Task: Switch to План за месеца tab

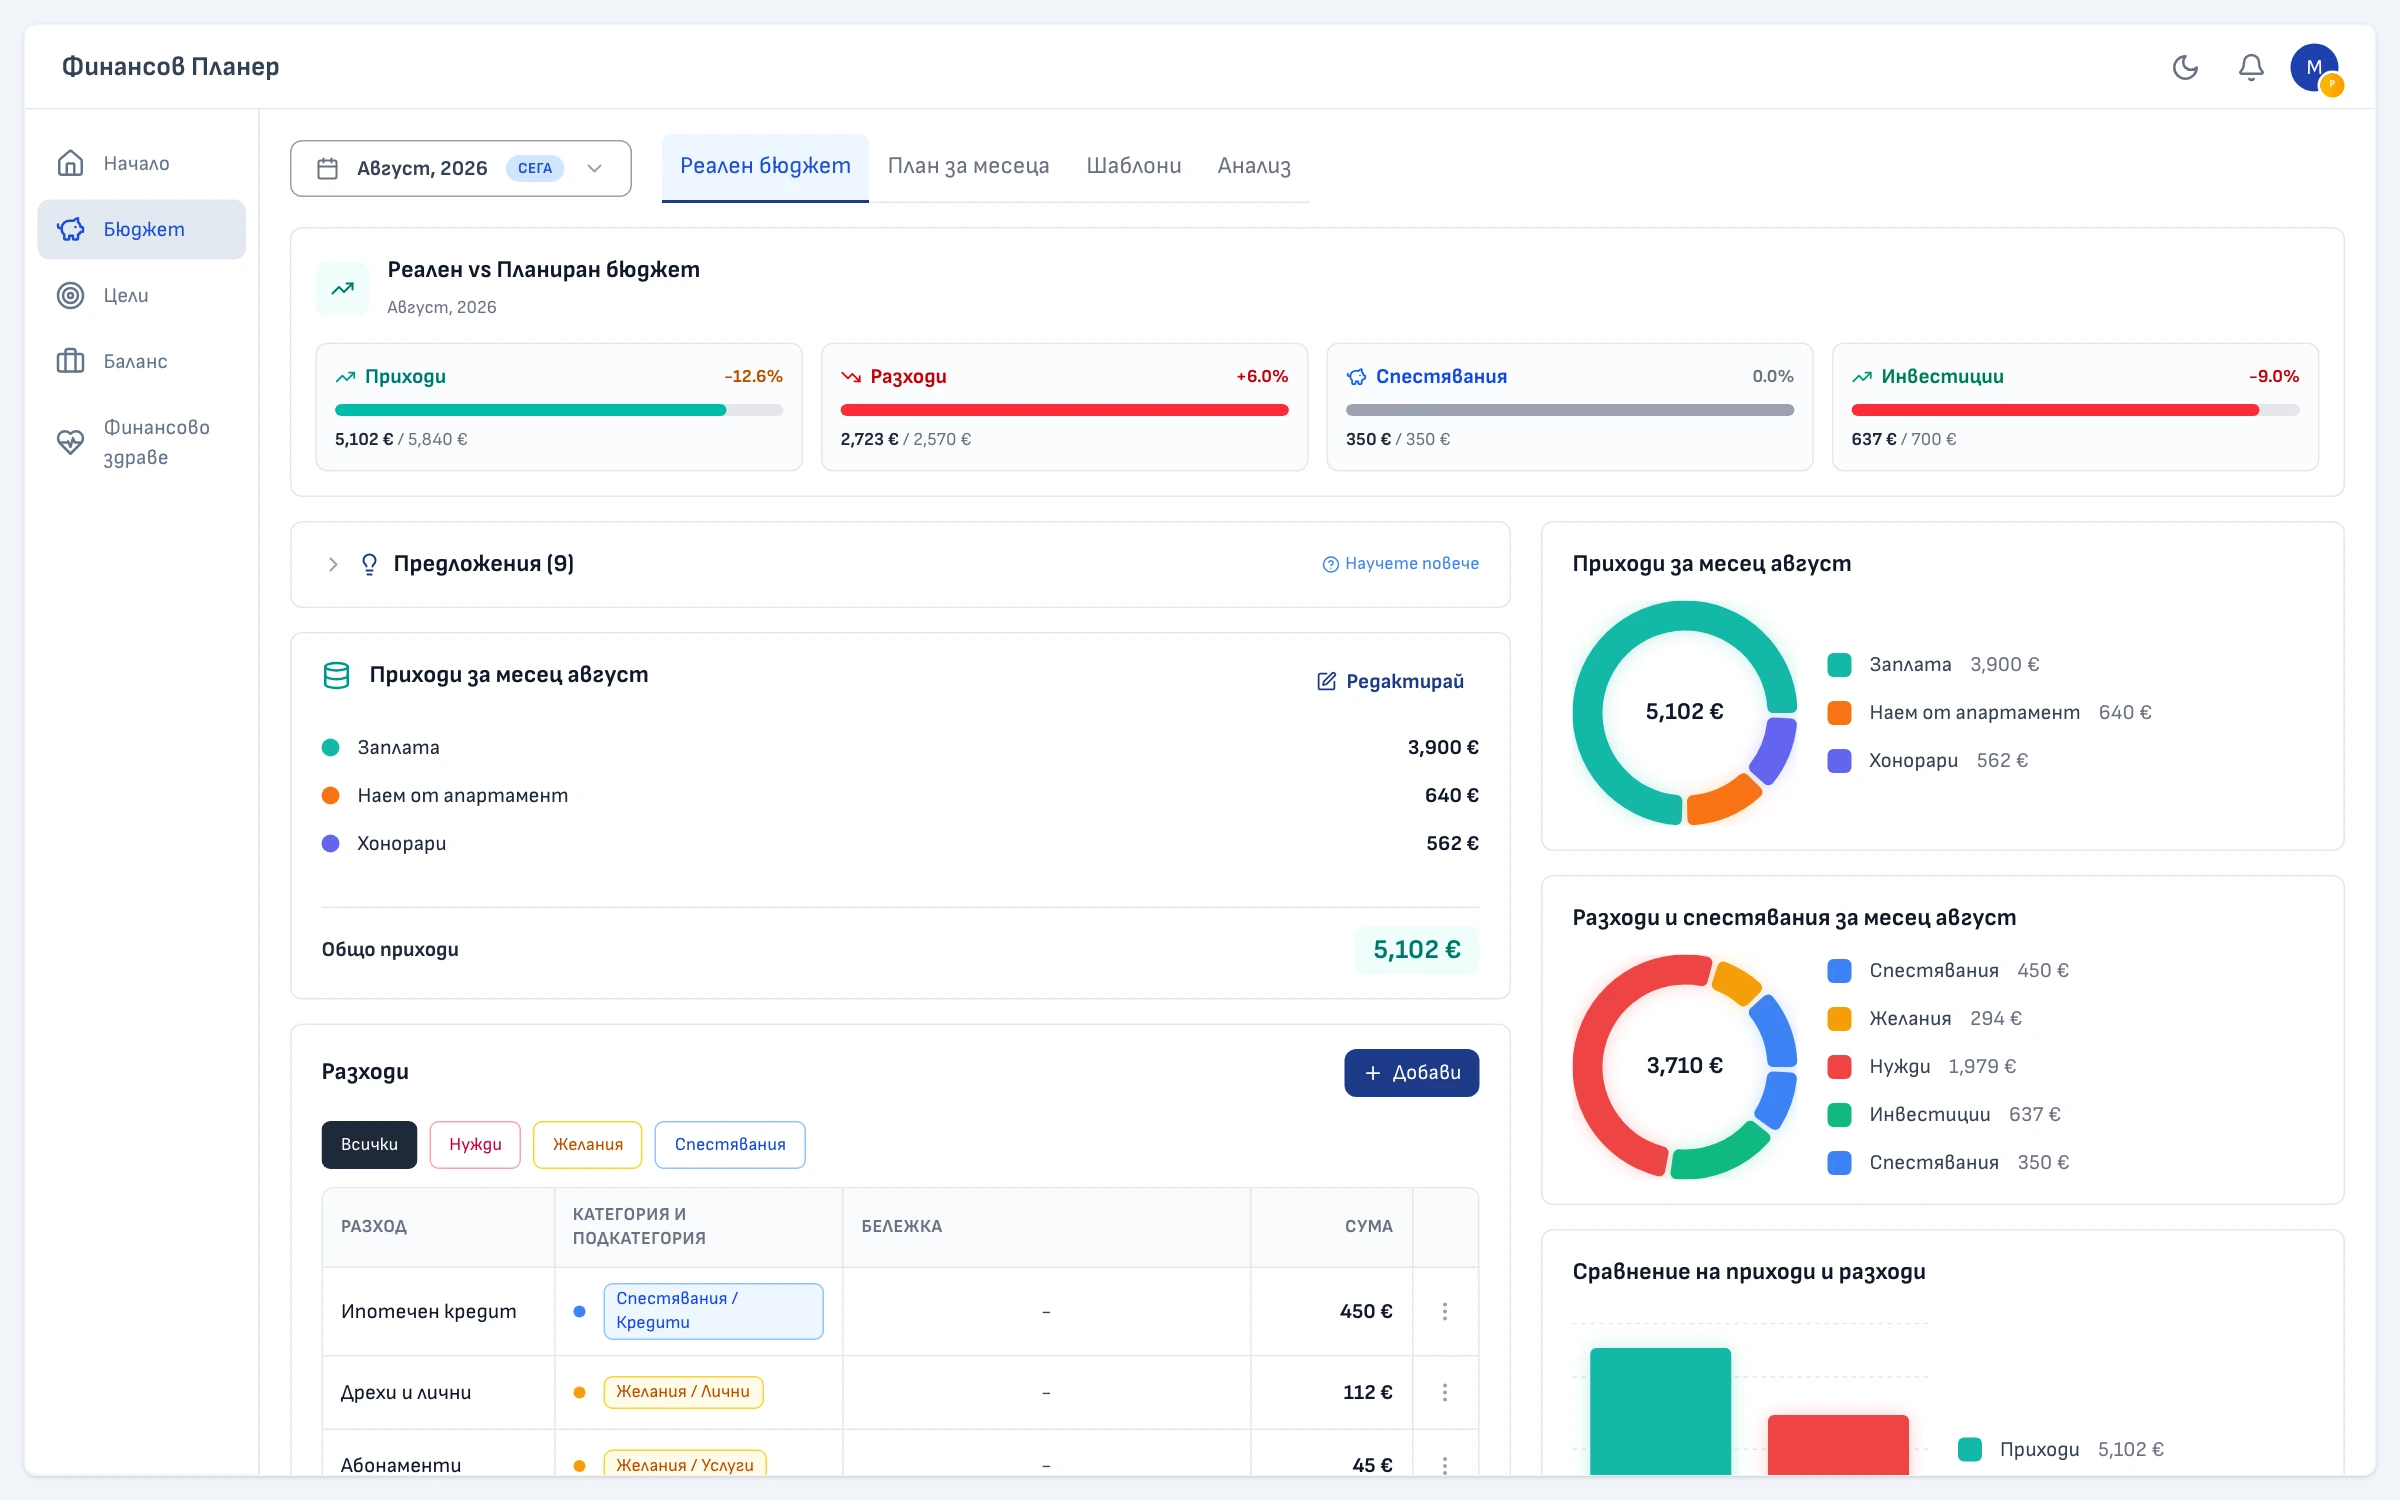Action: coord(968,166)
